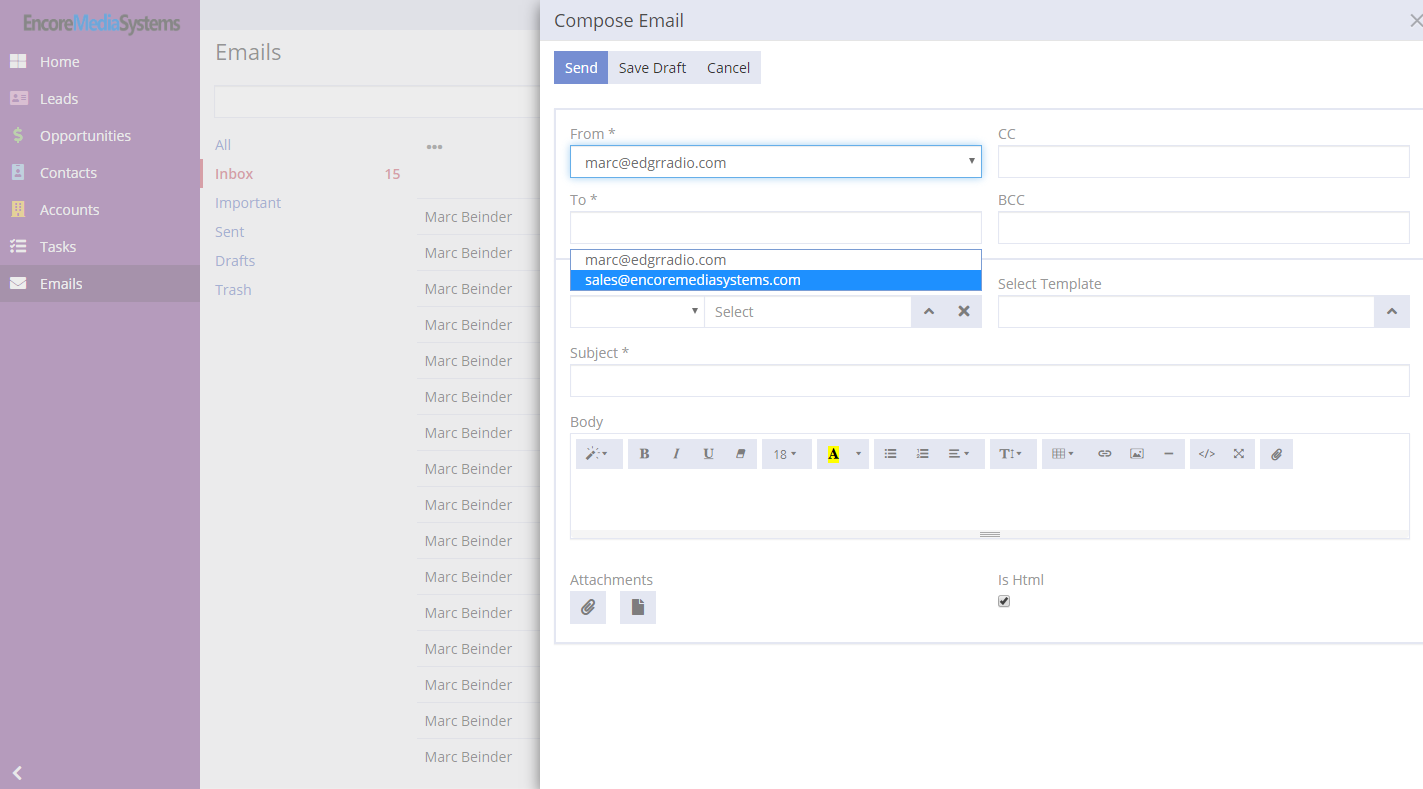Open Opportunities in the left sidebar

click(x=85, y=136)
